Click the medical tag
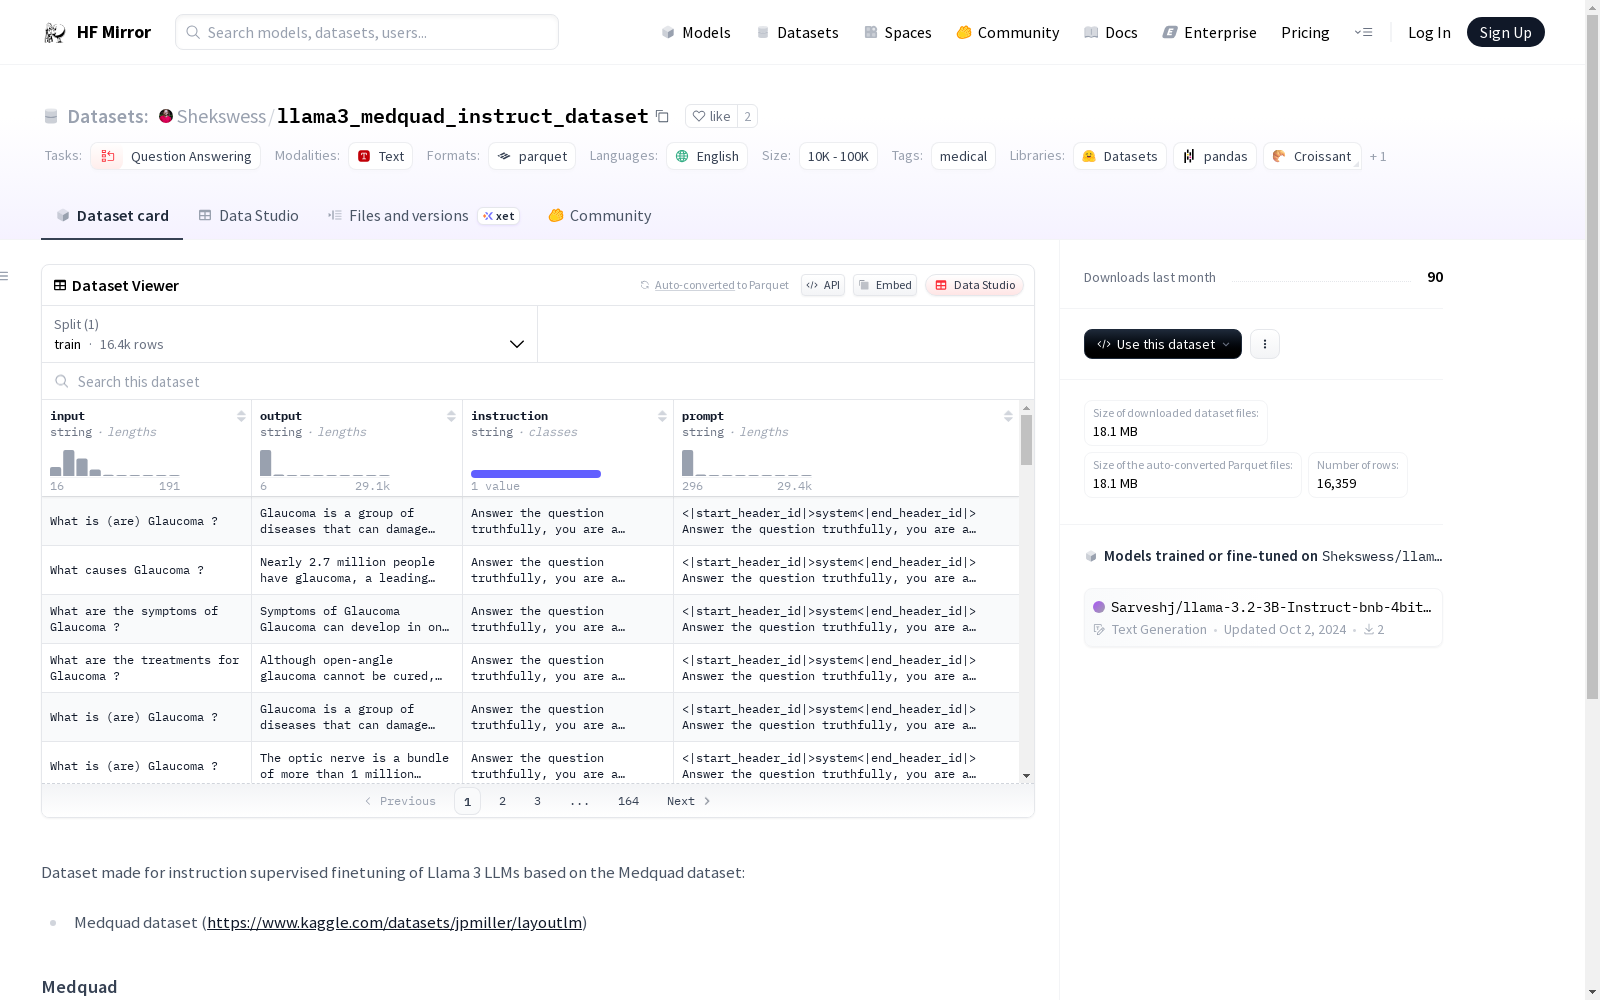Screen dimensions: 1600x1000 (x=963, y=156)
